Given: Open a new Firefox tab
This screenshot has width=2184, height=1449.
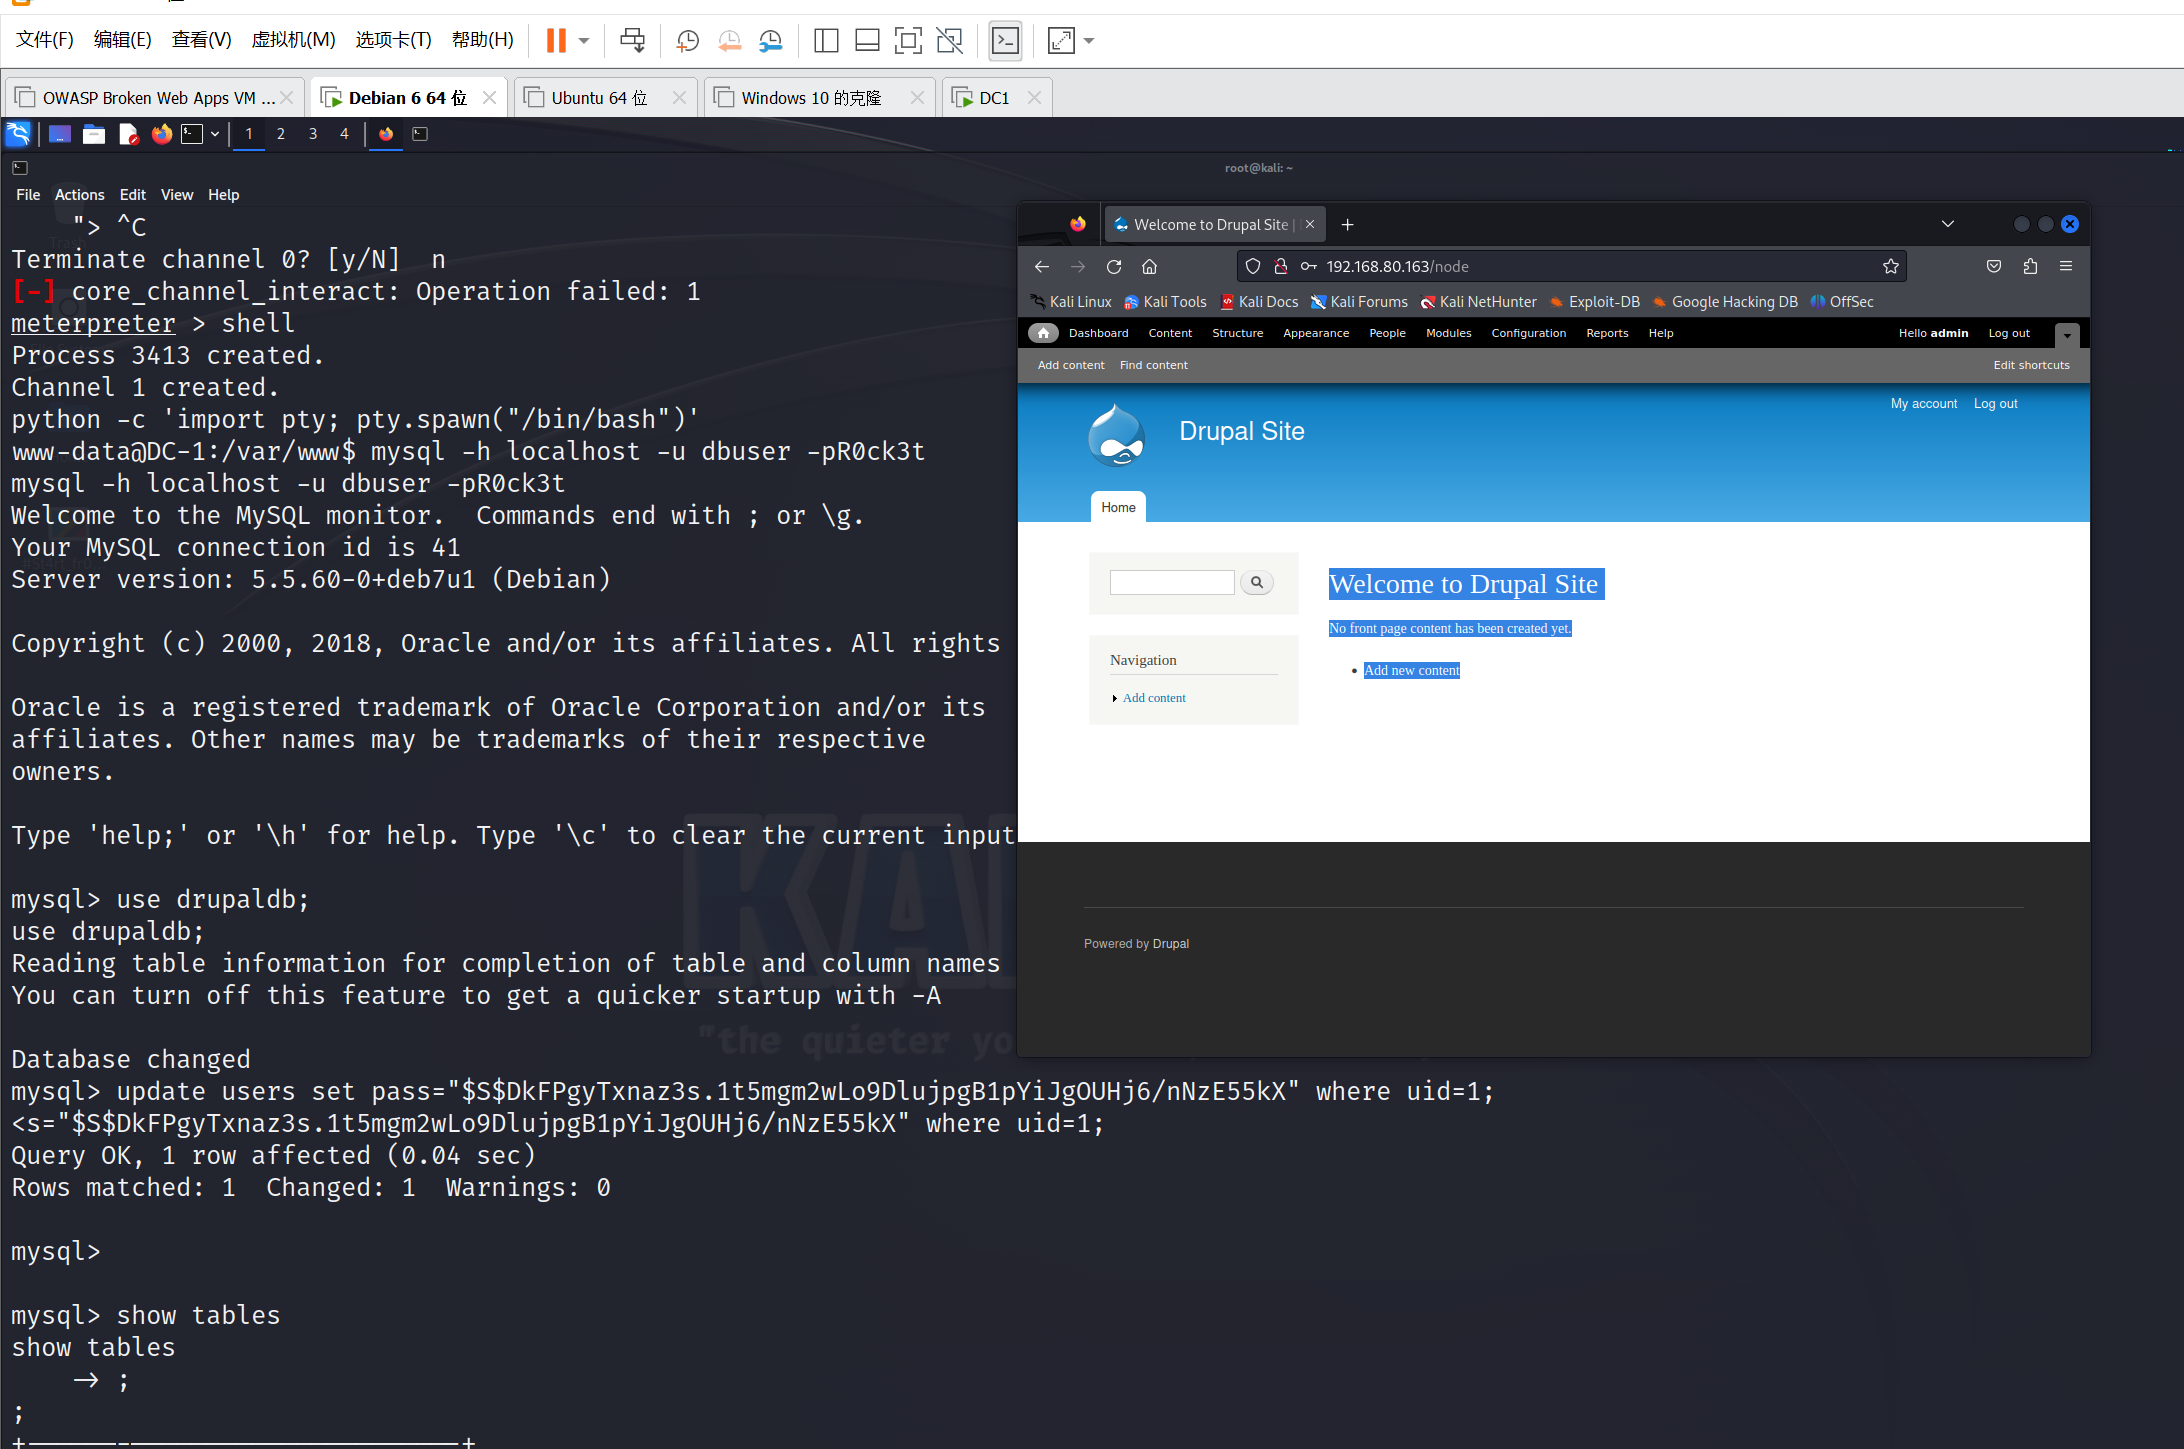Looking at the screenshot, I should pyautogui.click(x=1347, y=224).
